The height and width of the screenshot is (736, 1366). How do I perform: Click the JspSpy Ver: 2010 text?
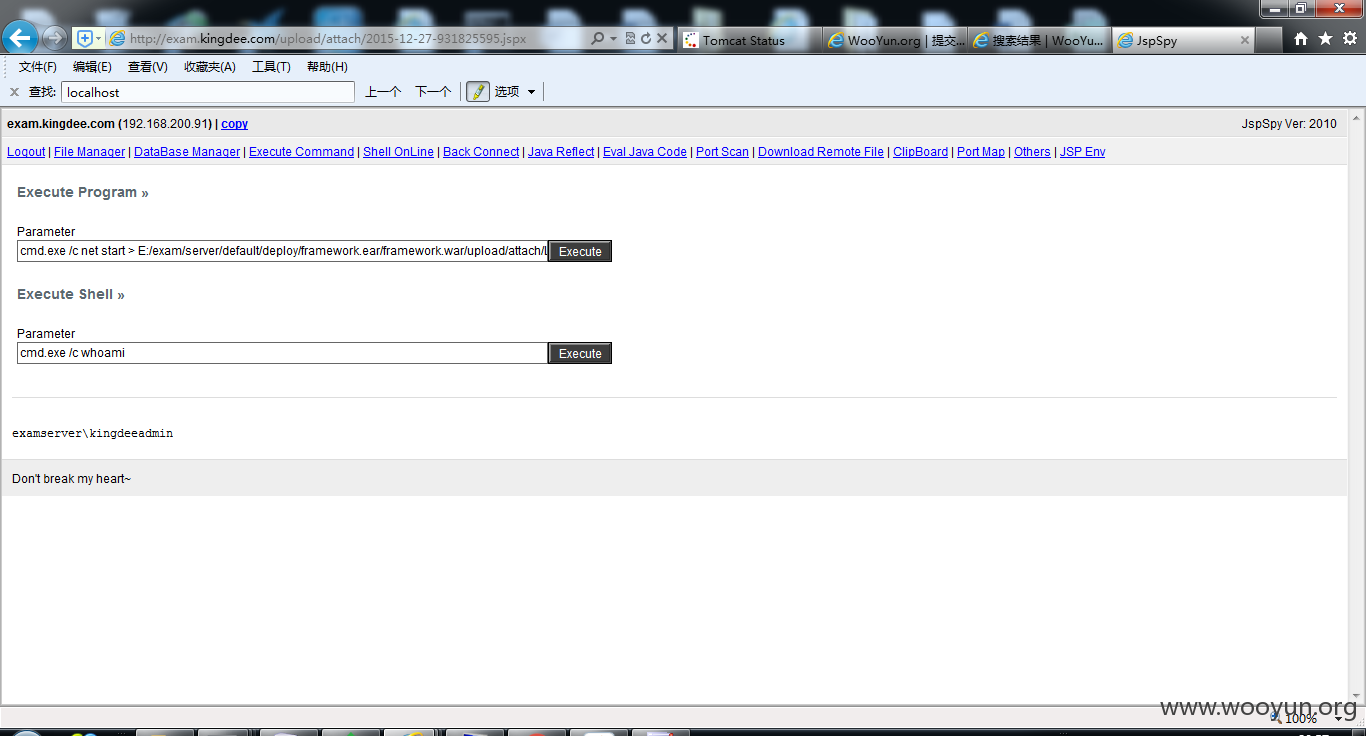click(x=1289, y=124)
